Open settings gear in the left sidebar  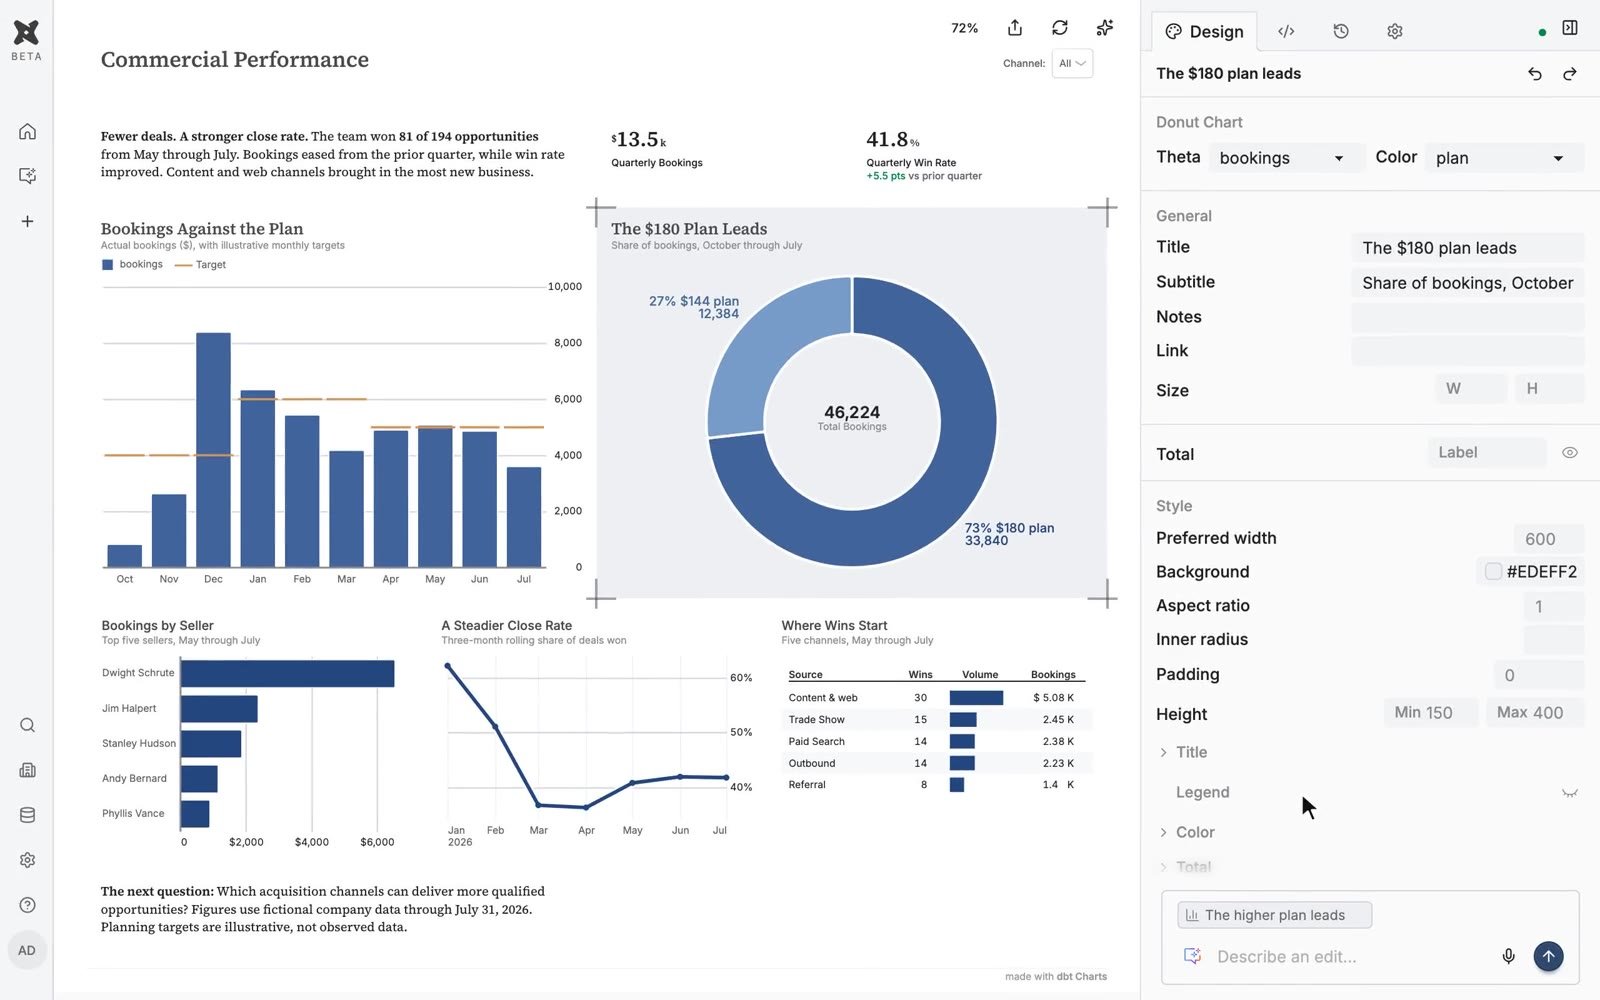point(27,860)
